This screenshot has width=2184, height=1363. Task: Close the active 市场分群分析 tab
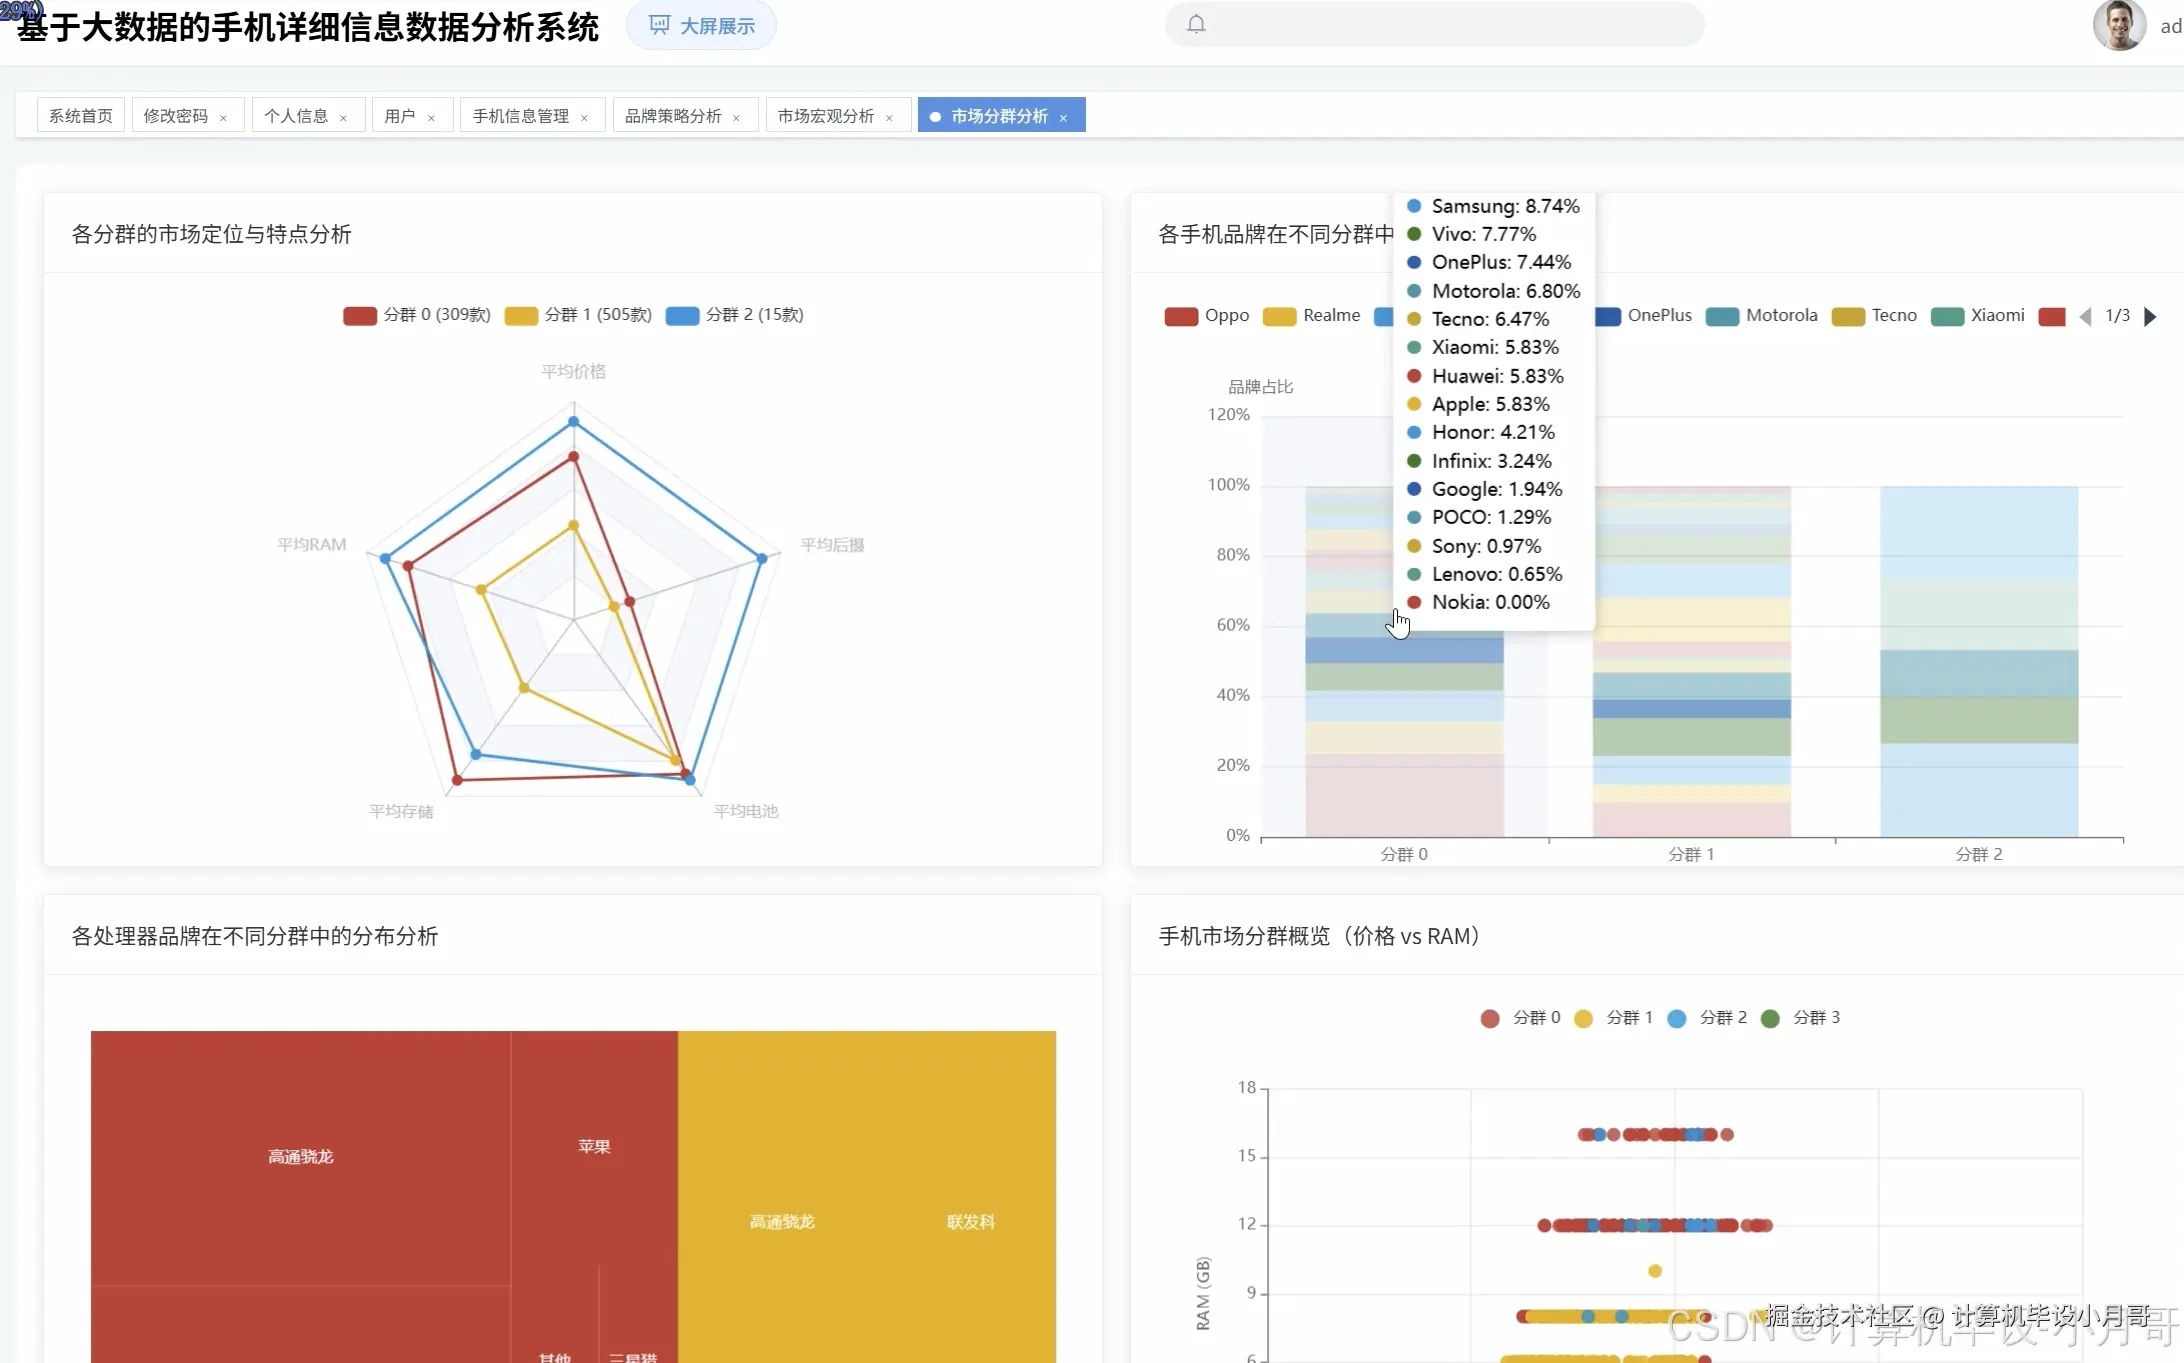tap(1063, 118)
